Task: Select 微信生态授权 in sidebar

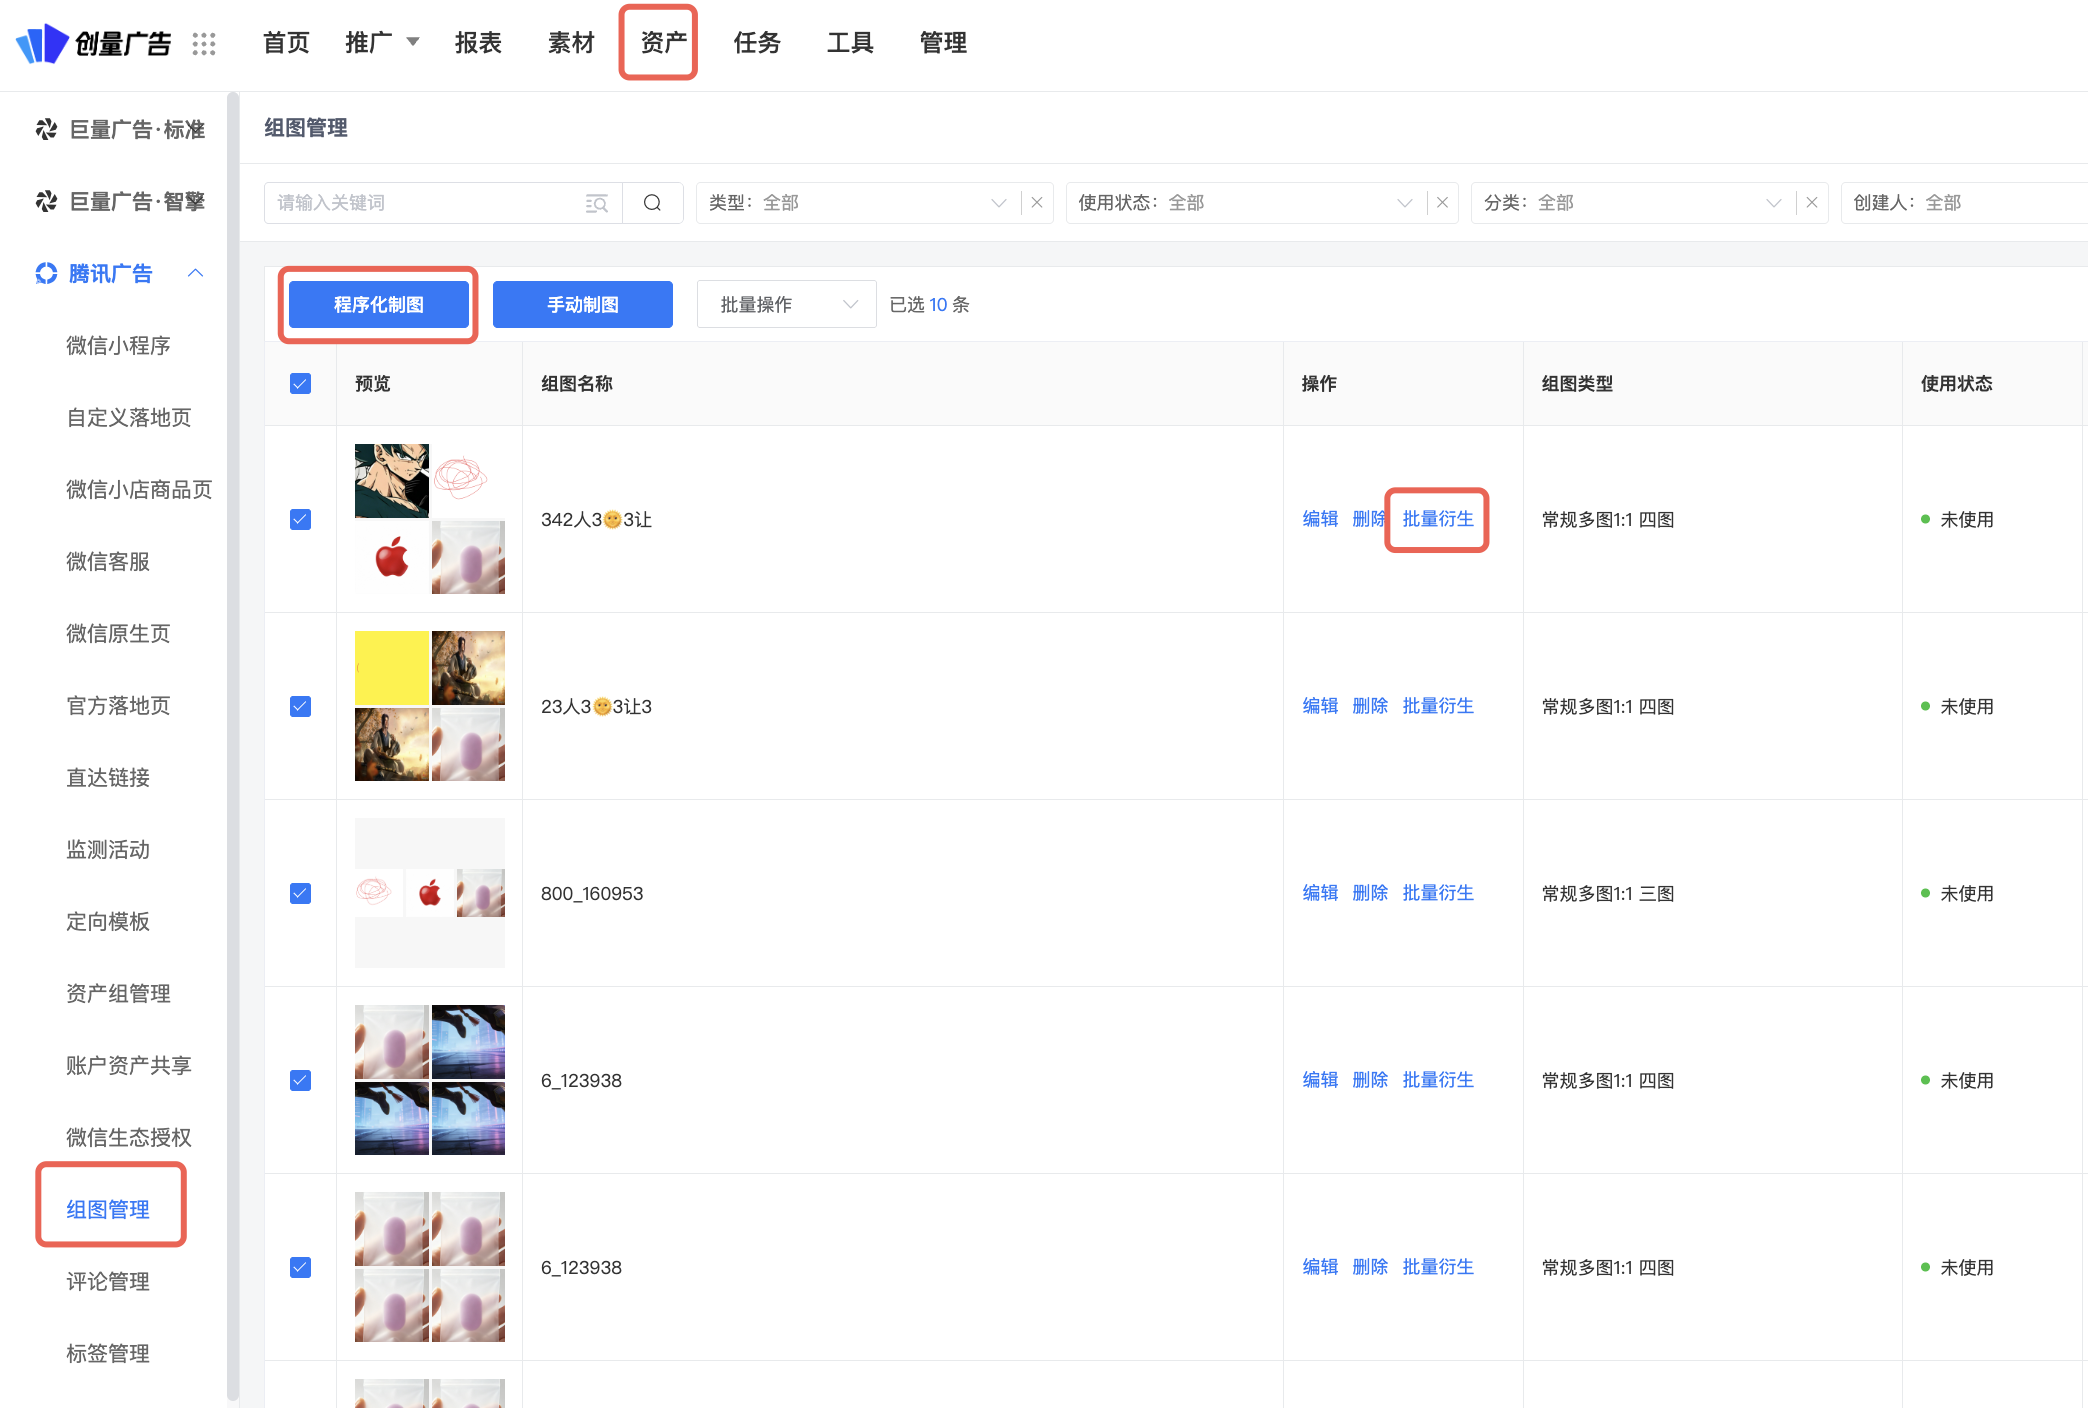Action: click(x=128, y=1137)
